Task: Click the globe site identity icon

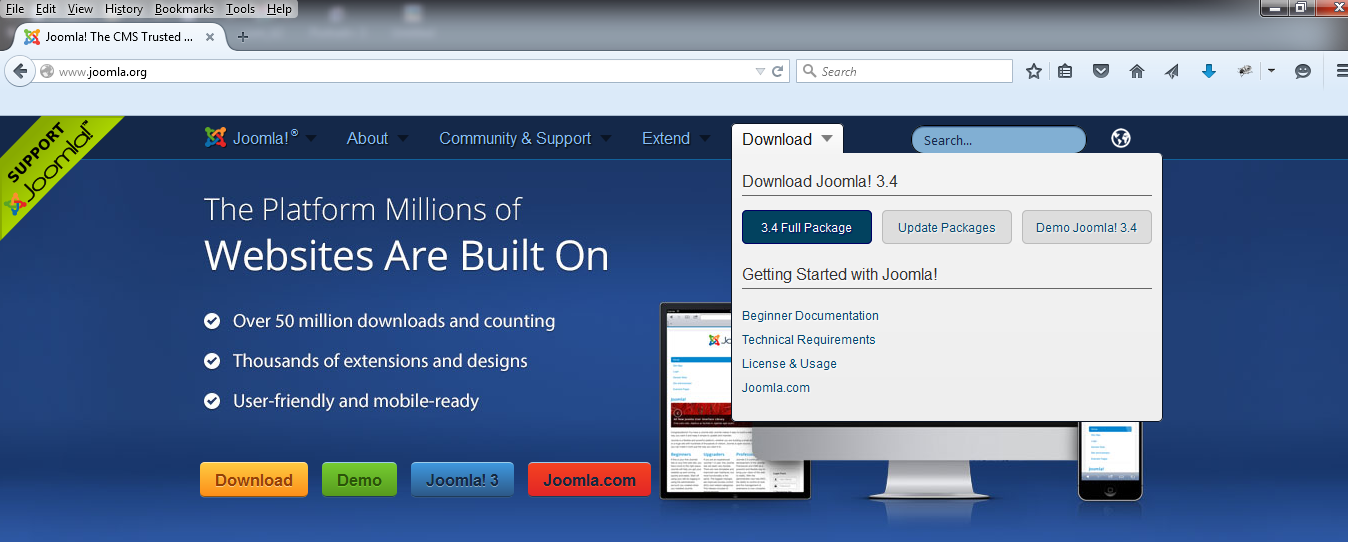Action: 46,72
